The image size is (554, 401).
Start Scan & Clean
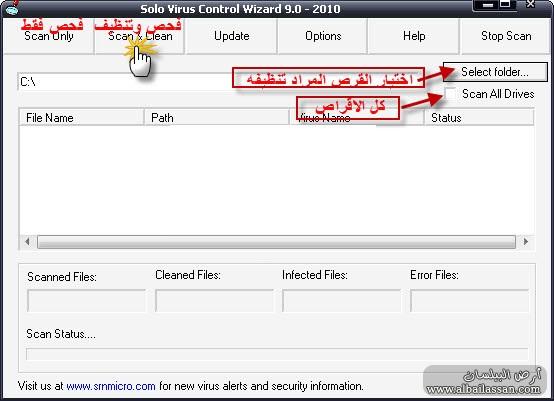140,36
